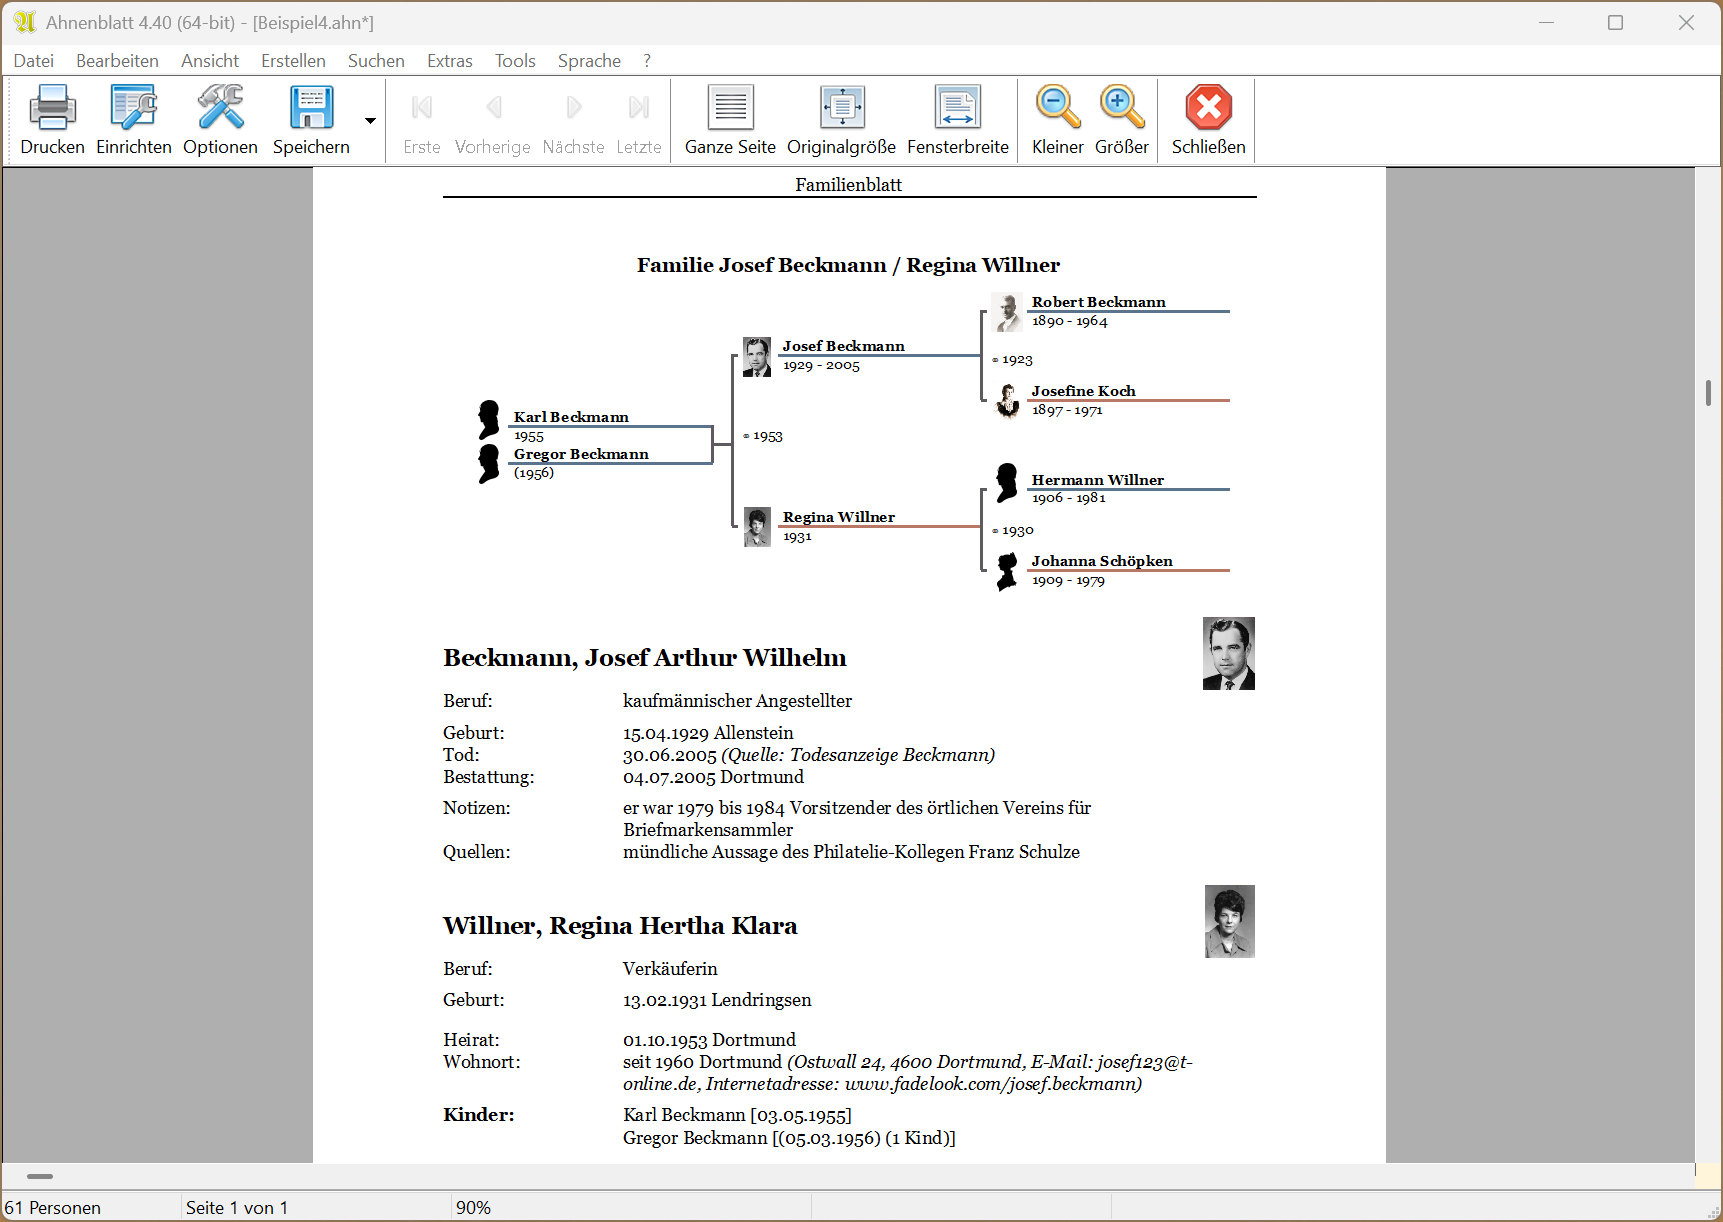Open the Datei menu
This screenshot has height=1222, width=1723.
(x=34, y=61)
